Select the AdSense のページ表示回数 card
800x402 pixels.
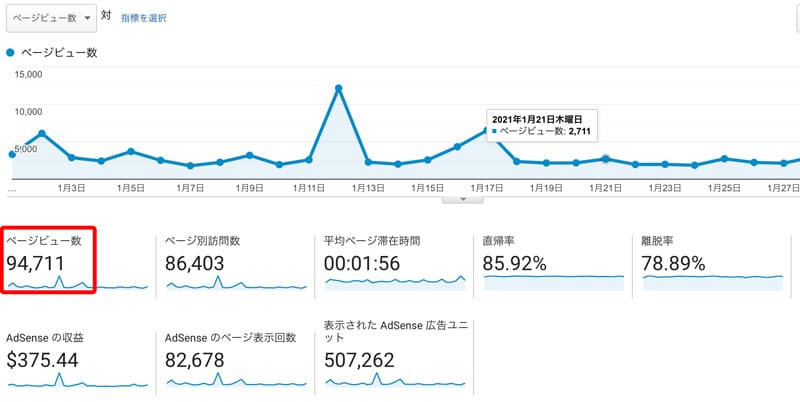pyautogui.click(x=235, y=360)
